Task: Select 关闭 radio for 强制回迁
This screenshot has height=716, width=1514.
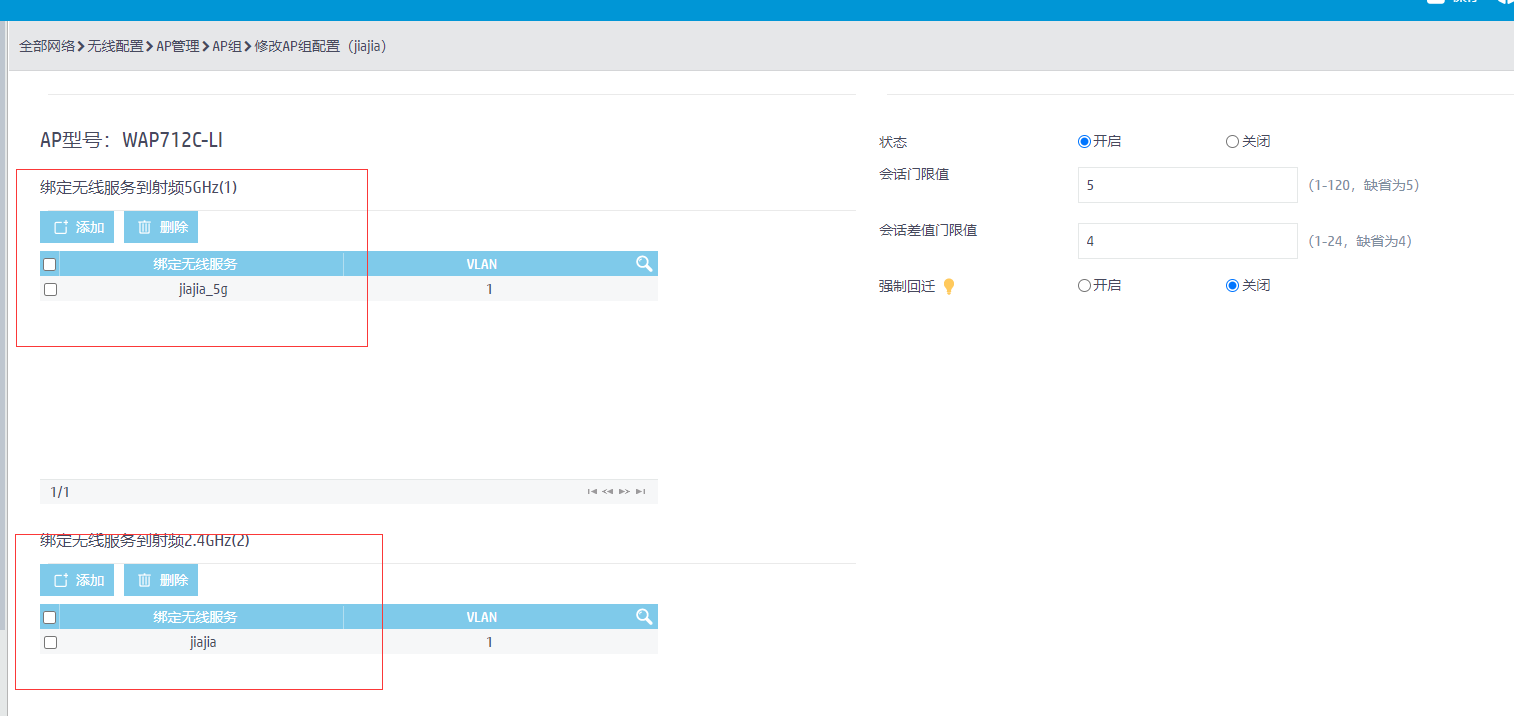Action: [x=1232, y=285]
